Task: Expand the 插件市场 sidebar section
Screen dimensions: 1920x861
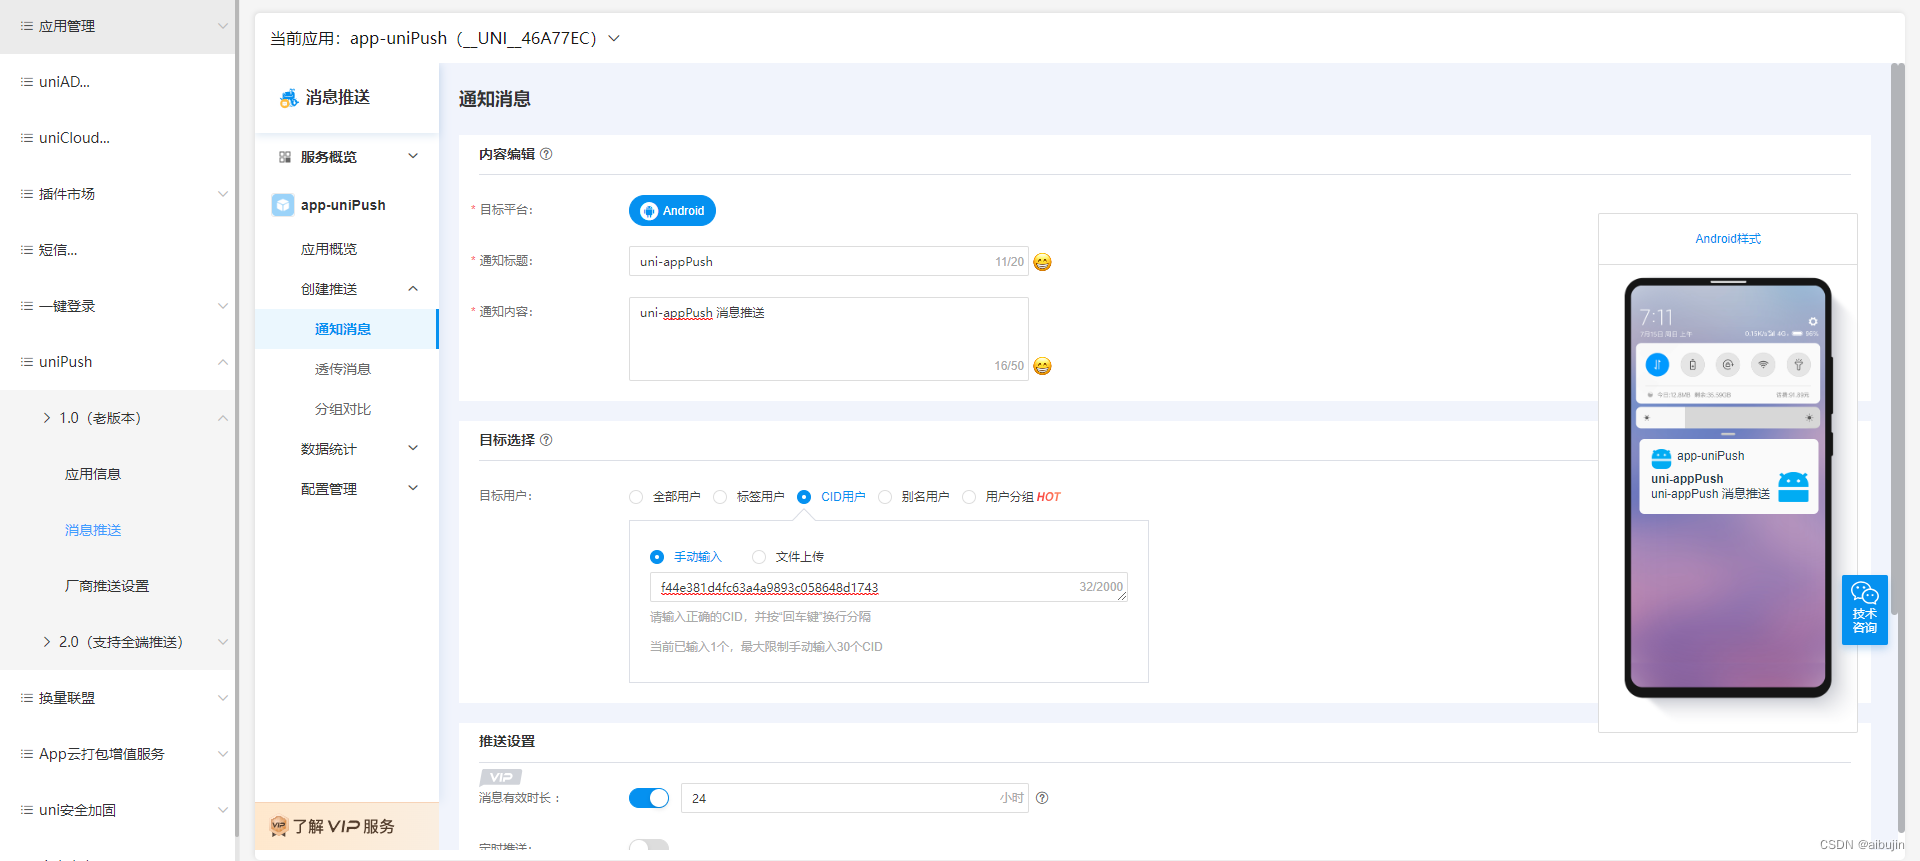Action: [223, 194]
